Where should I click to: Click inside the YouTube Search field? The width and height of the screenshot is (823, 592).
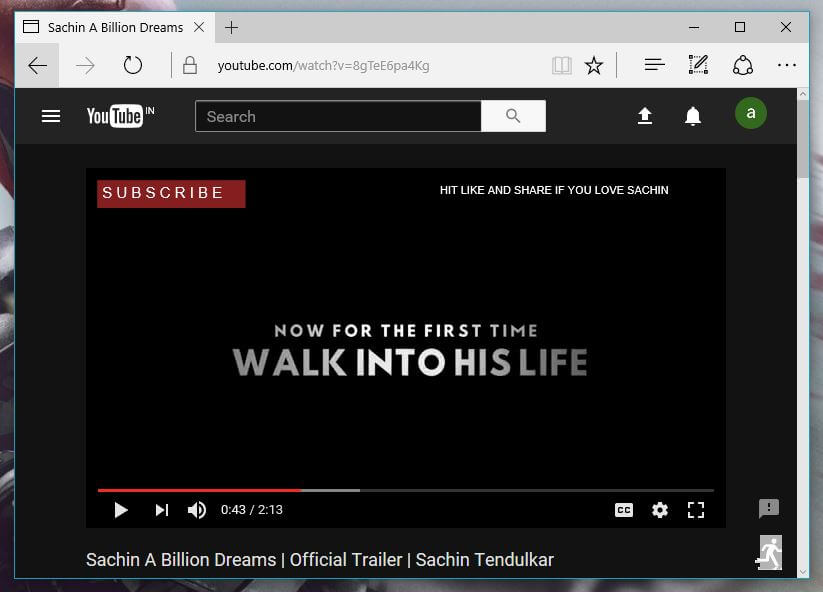click(338, 116)
